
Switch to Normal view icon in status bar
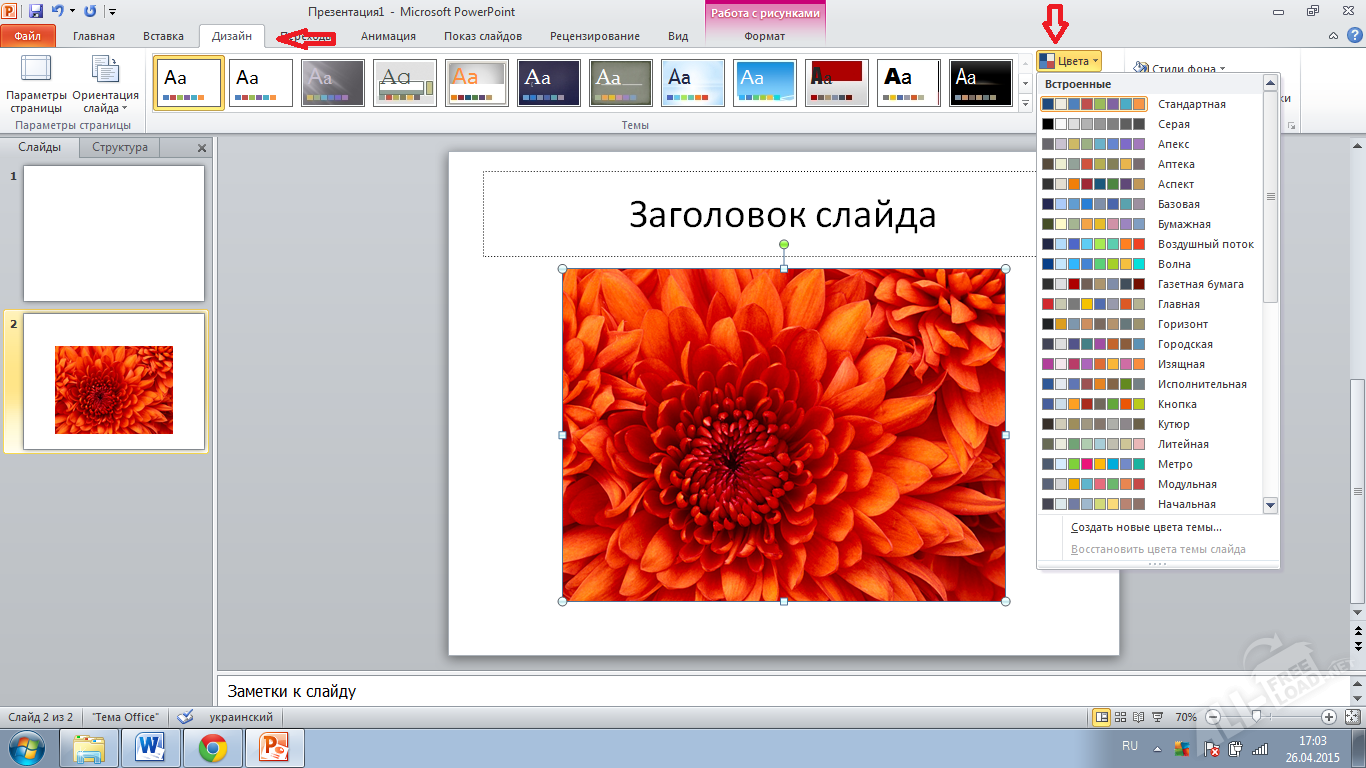[1102, 717]
